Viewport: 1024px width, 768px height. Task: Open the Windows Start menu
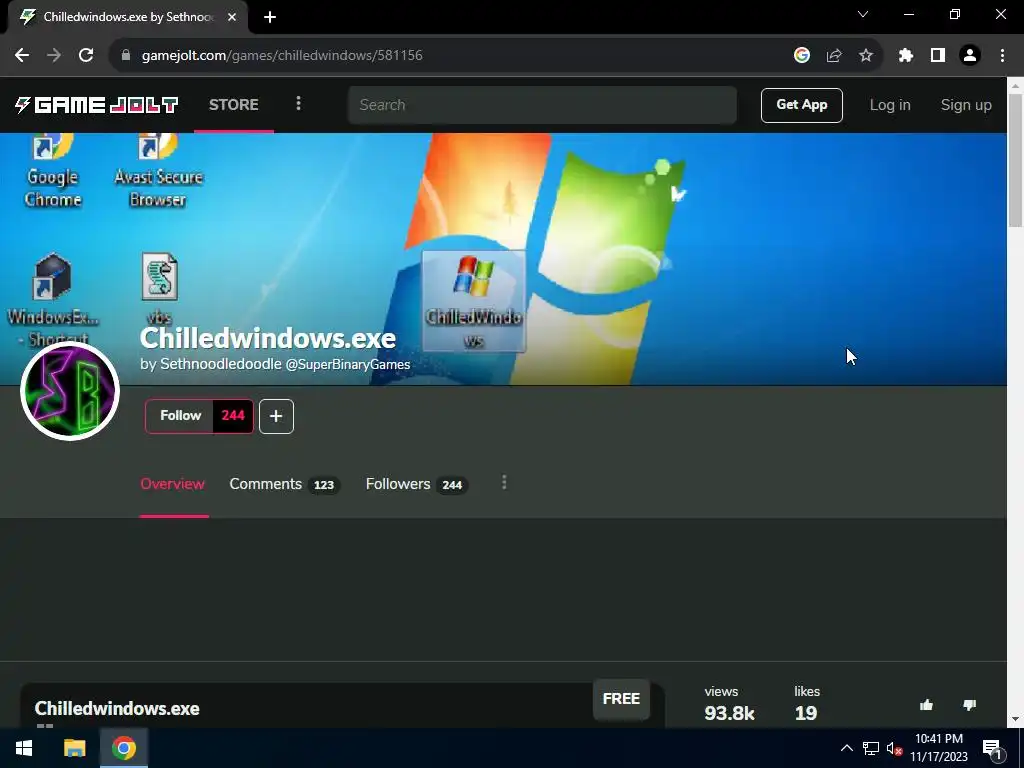tap(25, 748)
